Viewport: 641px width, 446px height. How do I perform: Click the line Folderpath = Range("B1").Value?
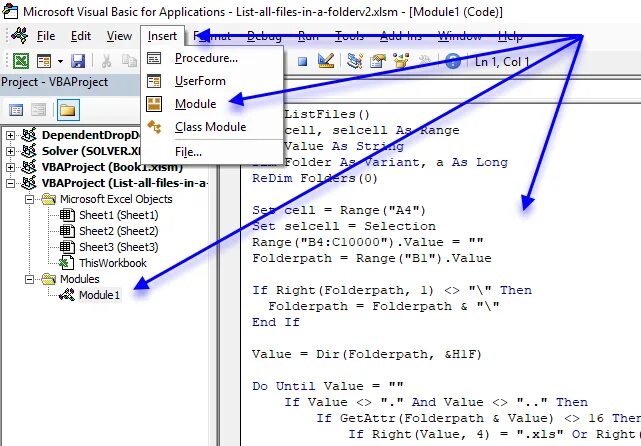click(x=372, y=258)
